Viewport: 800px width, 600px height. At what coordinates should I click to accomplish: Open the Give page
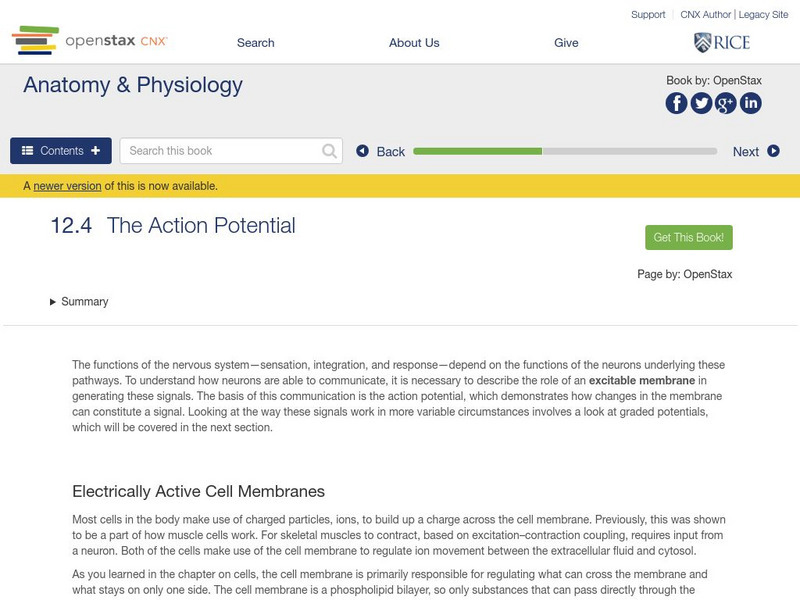pos(567,43)
